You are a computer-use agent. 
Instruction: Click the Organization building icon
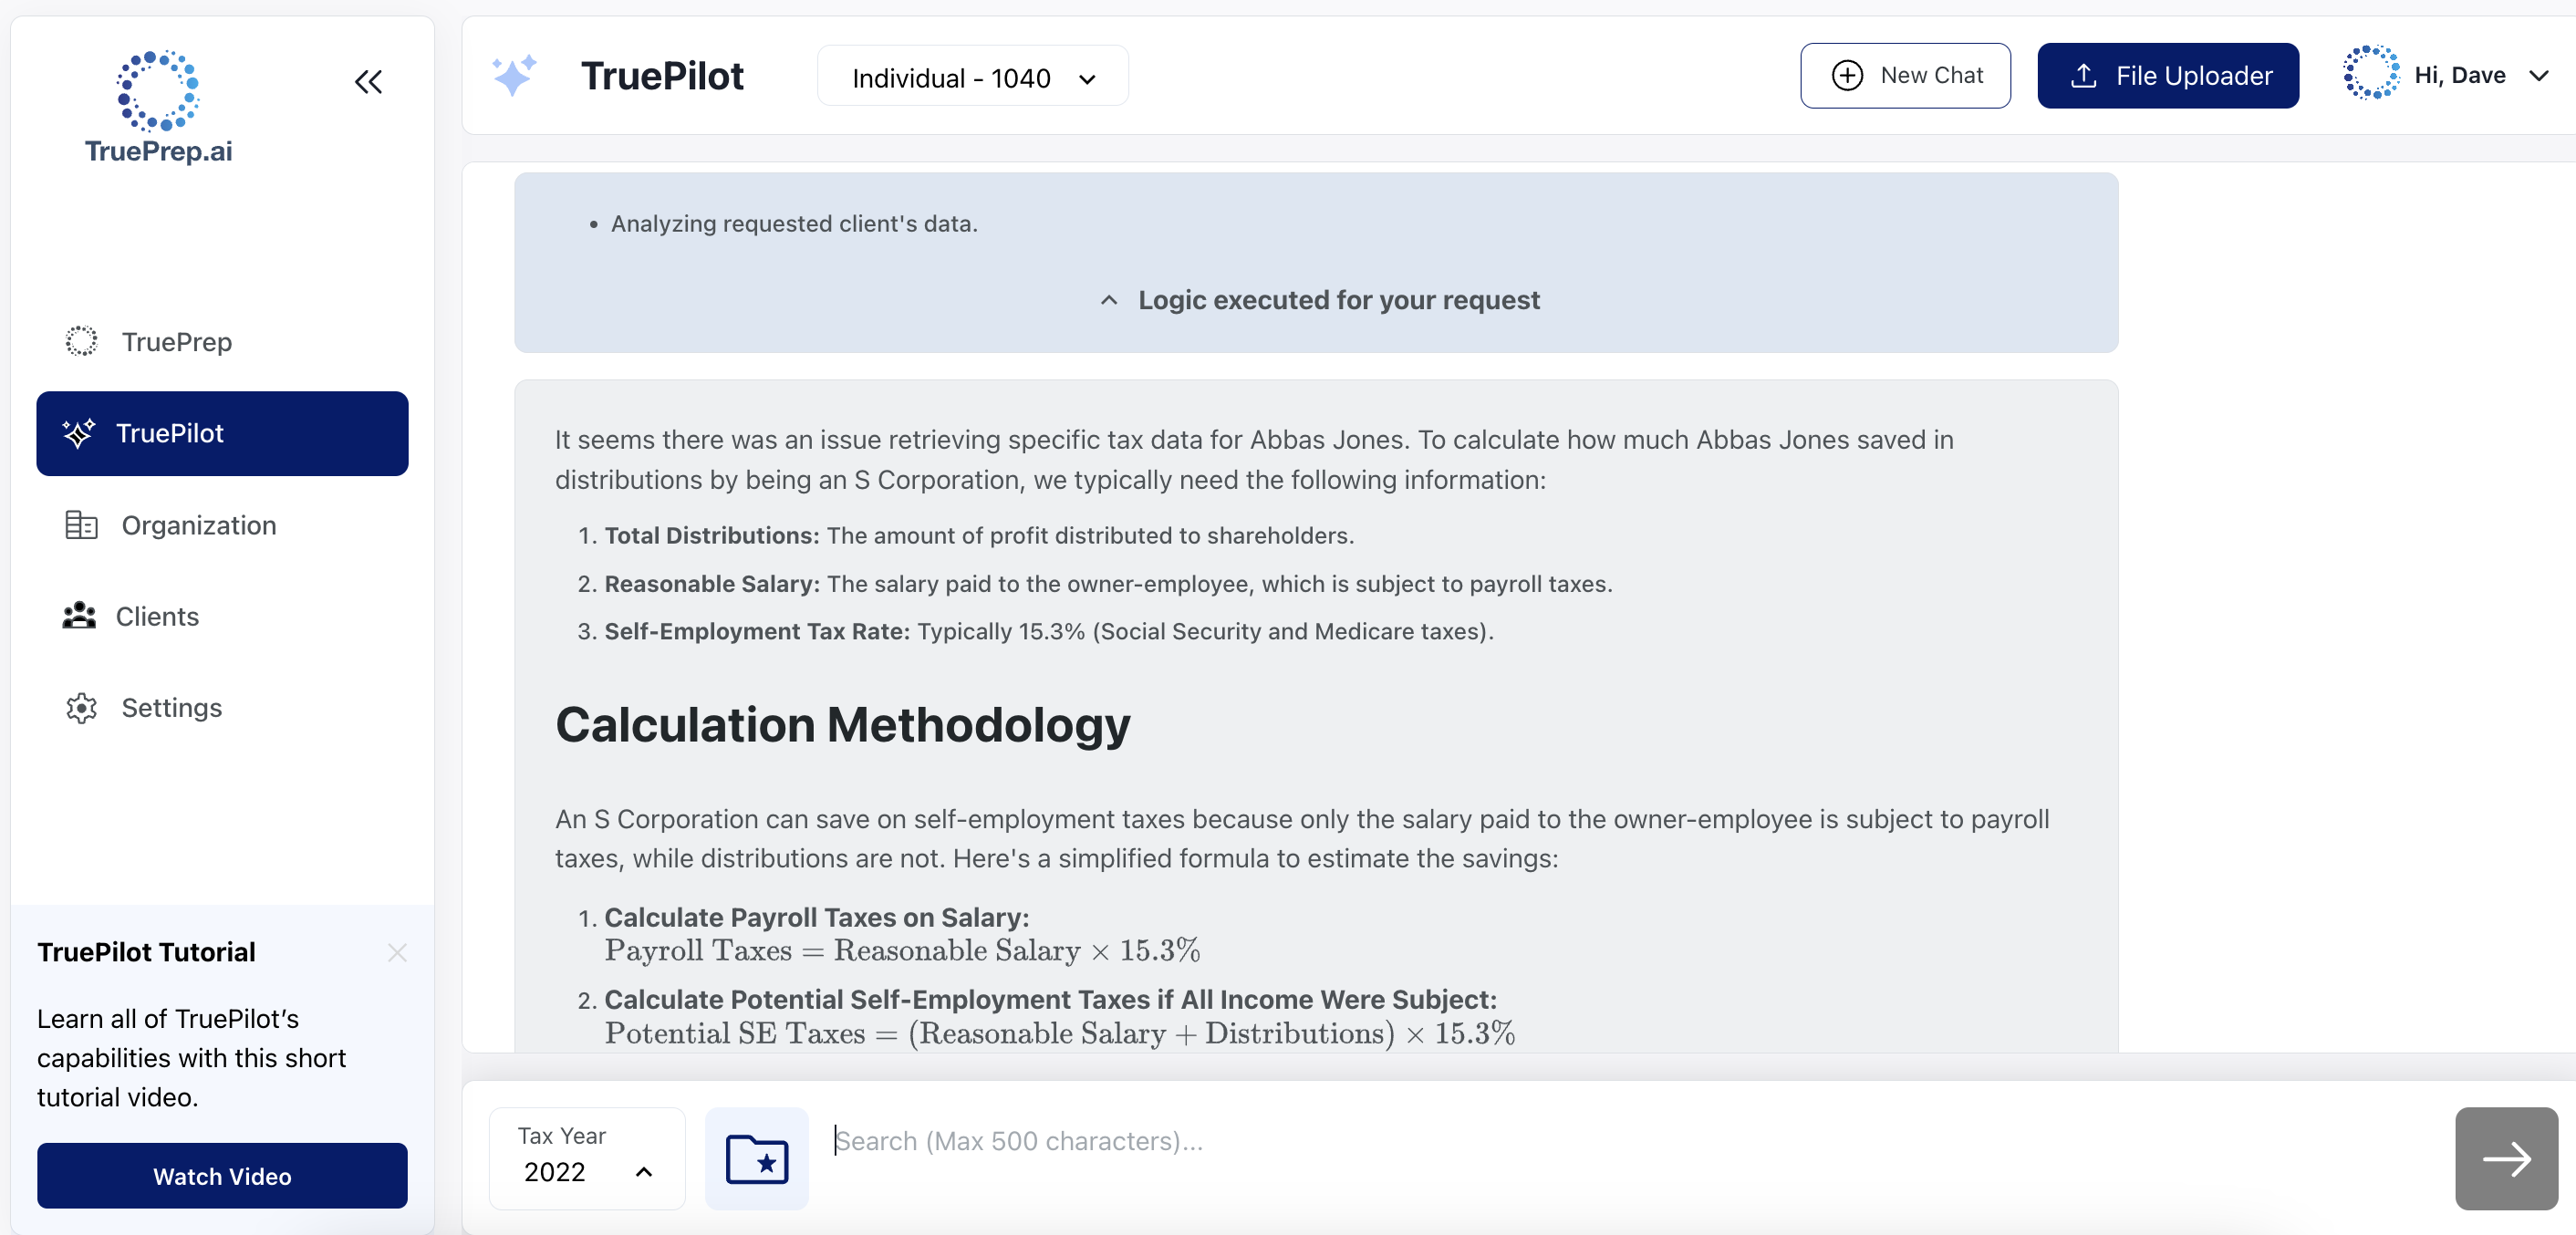[81, 525]
